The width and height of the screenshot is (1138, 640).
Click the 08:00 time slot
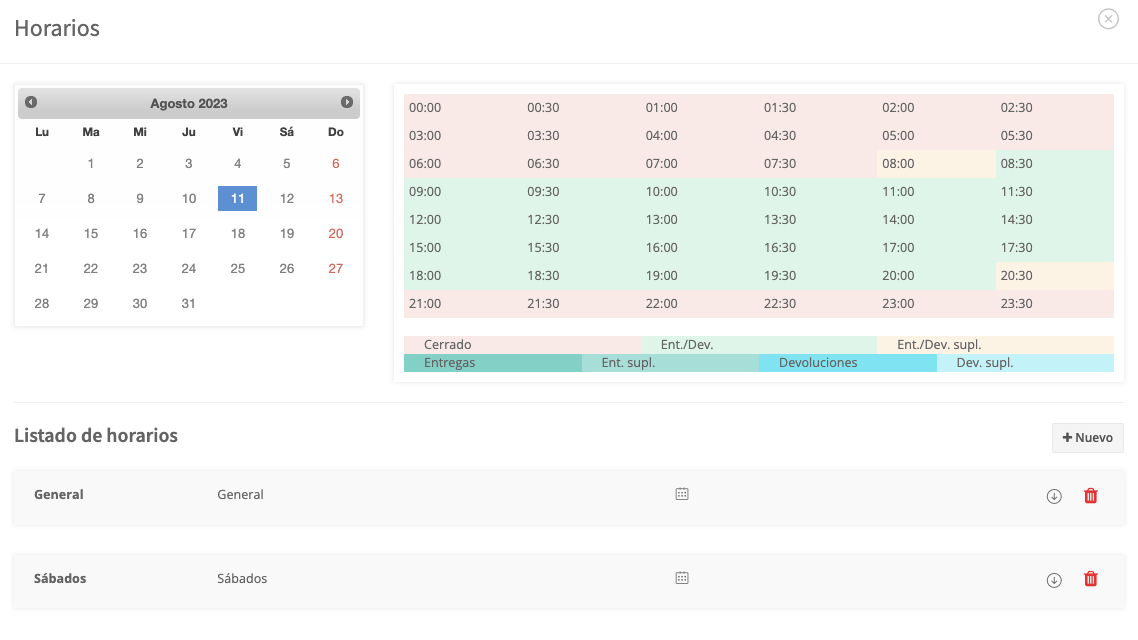[x=936, y=164]
